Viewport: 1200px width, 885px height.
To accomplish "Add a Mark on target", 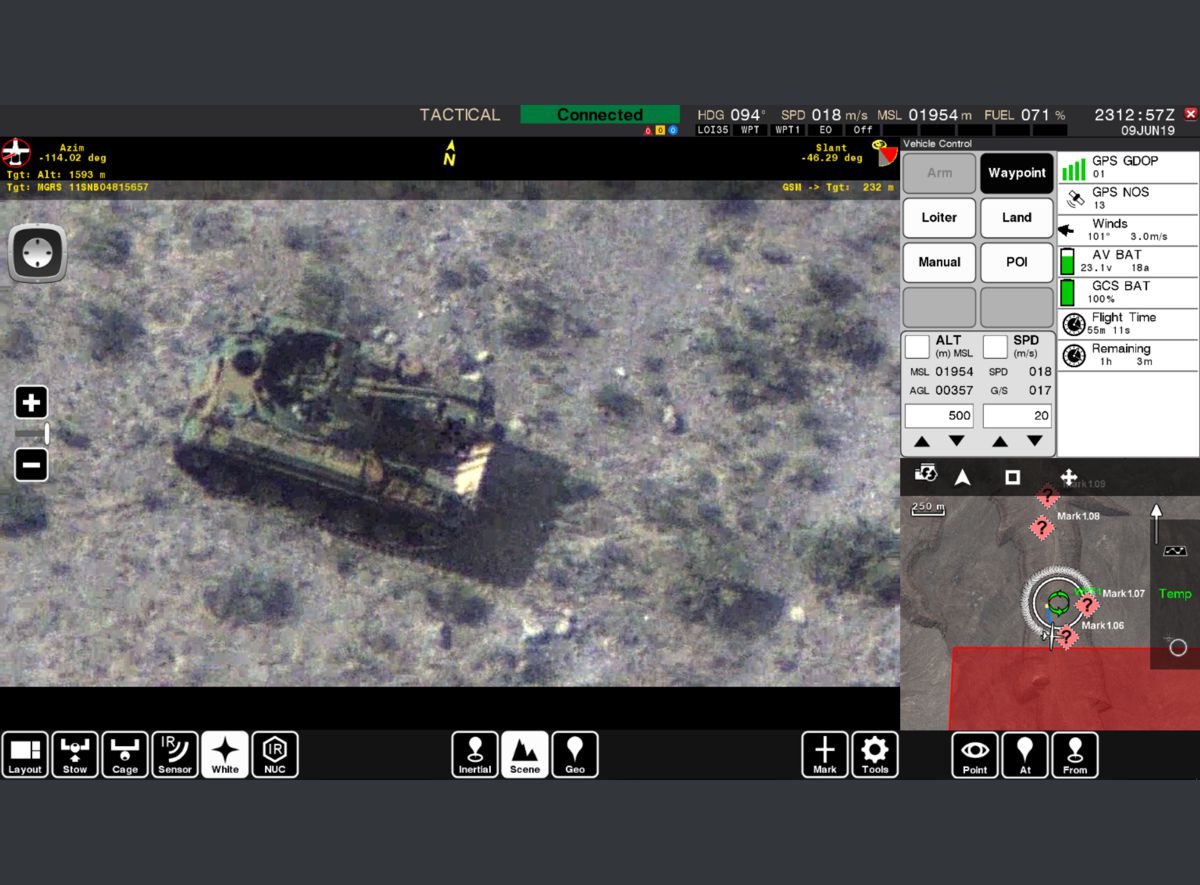I will click(825, 755).
